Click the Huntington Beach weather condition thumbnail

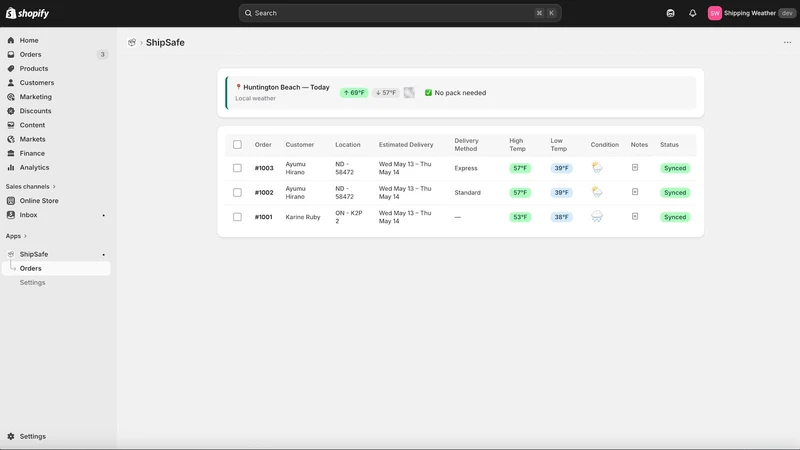409,92
